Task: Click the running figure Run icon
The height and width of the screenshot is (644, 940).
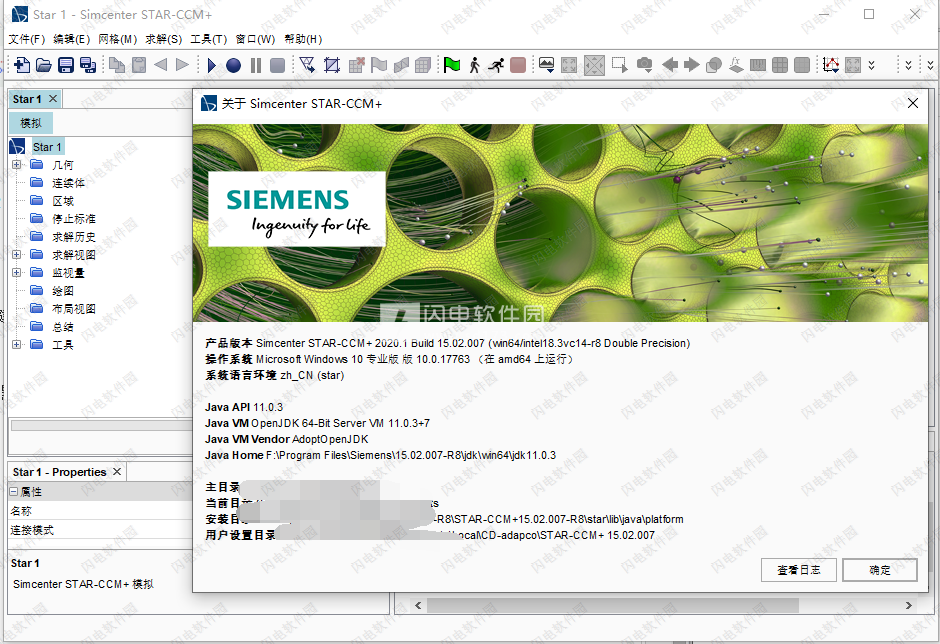Action: coord(496,65)
